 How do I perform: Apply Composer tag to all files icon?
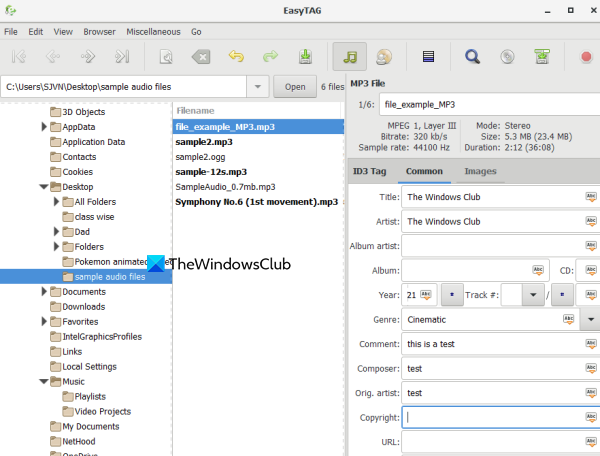(591, 368)
